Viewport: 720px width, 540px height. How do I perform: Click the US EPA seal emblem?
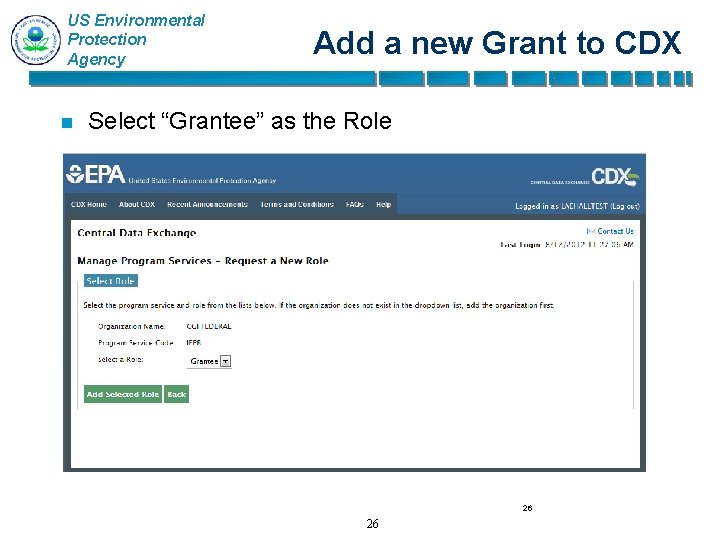point(35,39)
